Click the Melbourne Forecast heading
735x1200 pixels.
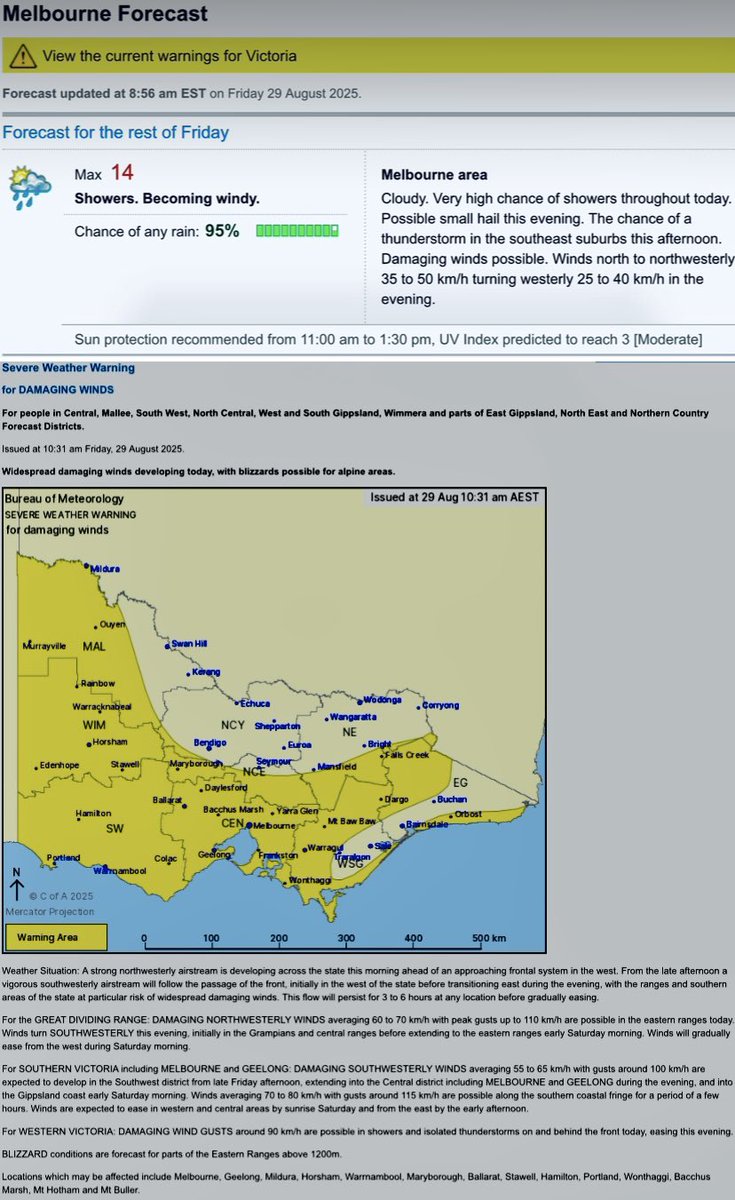click(x=106, y=14)
